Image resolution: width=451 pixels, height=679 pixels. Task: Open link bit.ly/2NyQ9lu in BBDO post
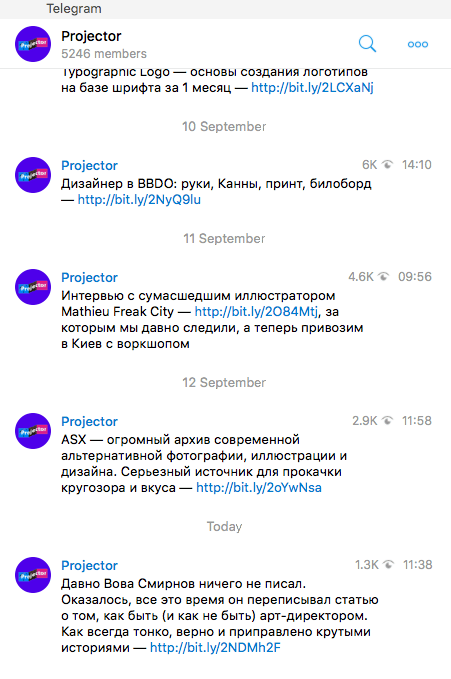click(x=139, y=200)
